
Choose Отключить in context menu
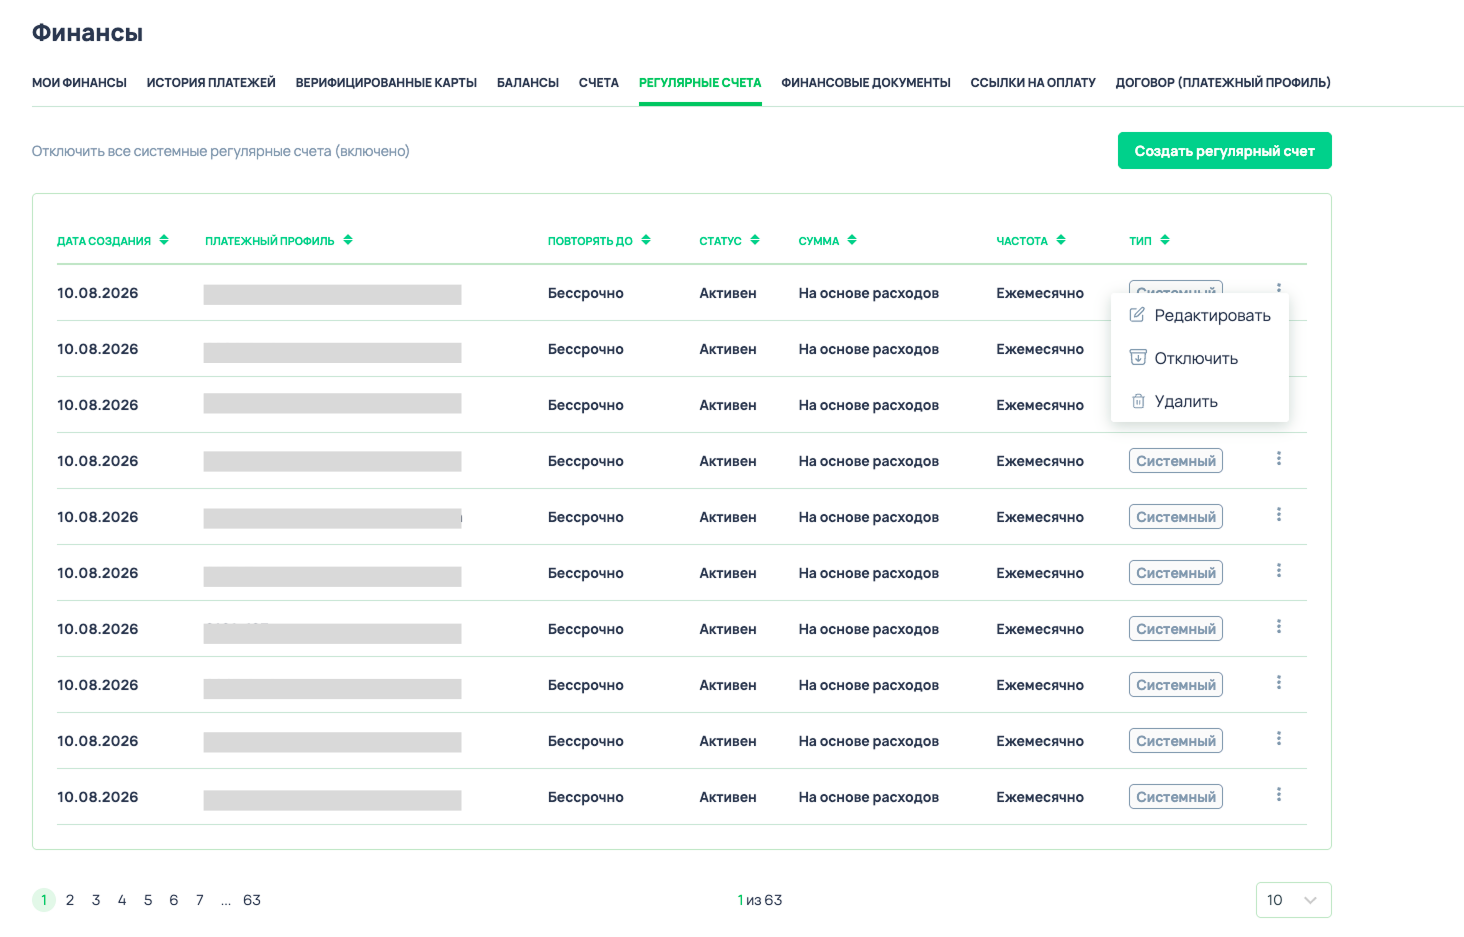[1200, 358]
